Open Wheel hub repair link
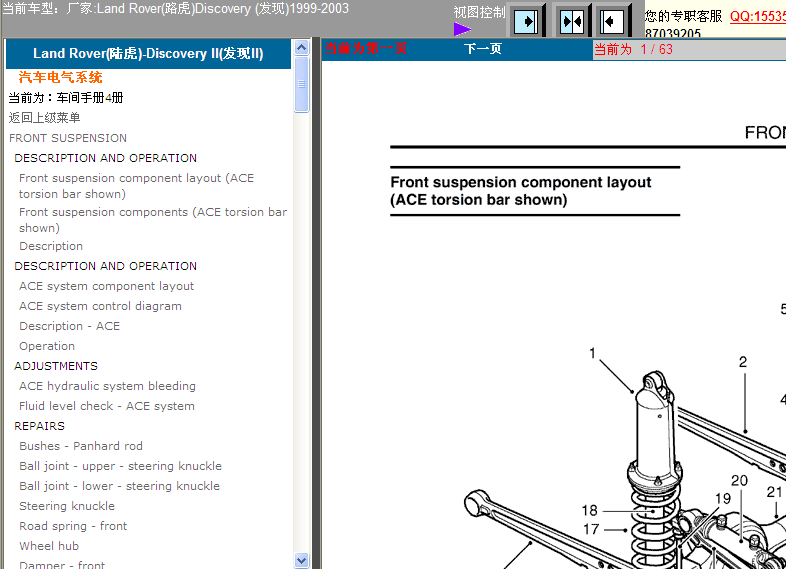The image size is (786, 569). point(49,546)
